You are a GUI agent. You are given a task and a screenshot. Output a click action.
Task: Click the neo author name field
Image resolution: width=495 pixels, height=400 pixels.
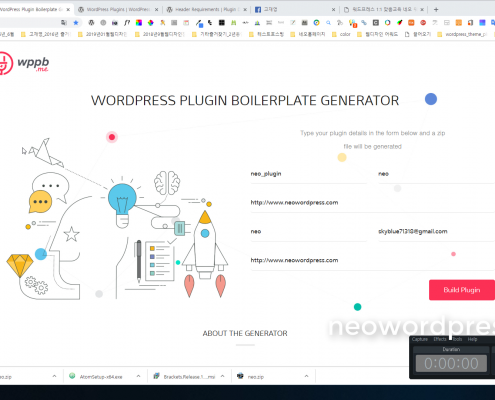(x=309, y=232)
